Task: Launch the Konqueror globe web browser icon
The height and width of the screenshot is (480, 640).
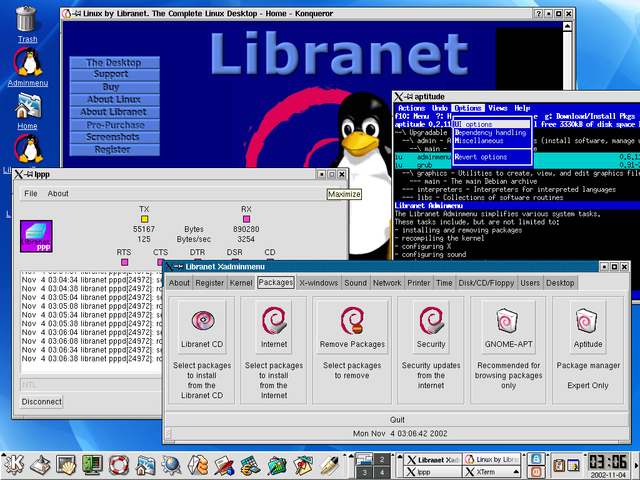Action: coord(171,465)
